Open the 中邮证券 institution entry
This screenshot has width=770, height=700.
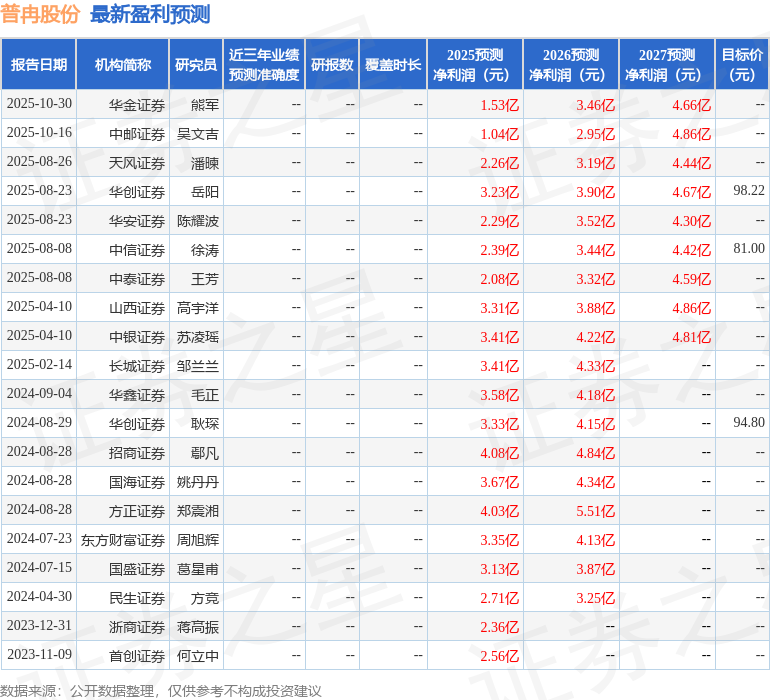click(137, 134)
